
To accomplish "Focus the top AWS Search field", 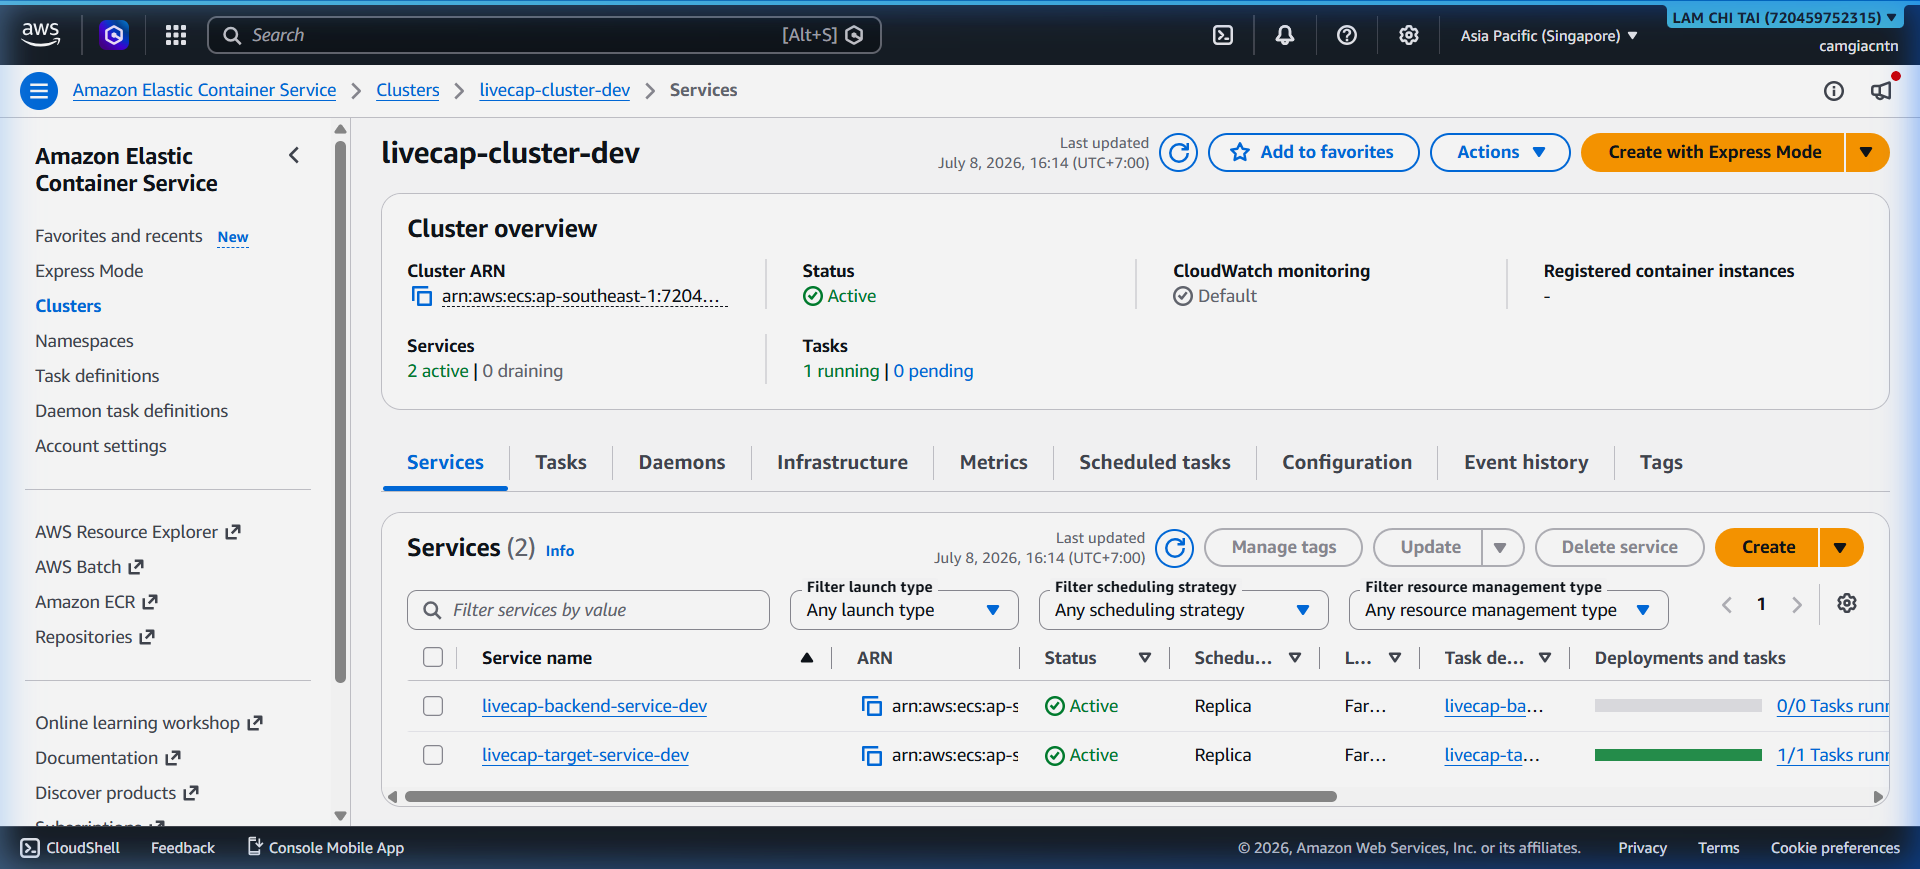I will tap(544, 35).
